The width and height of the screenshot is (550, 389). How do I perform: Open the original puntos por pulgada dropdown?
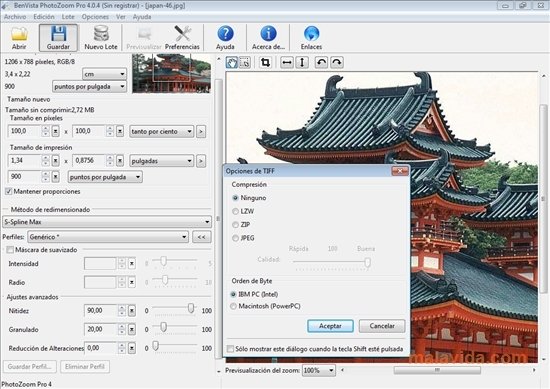point(89,86)
